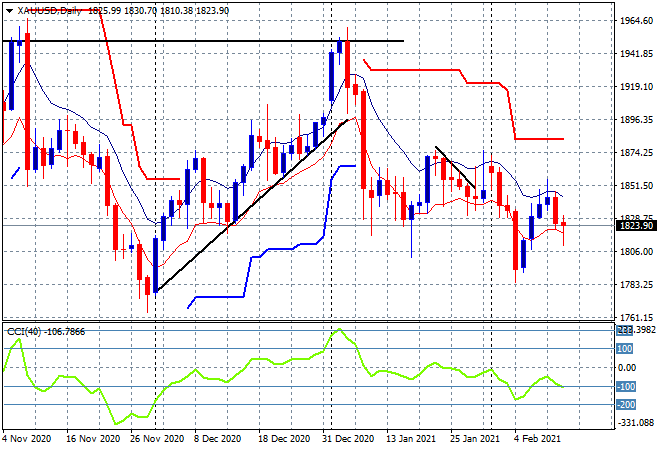Click the 25 Jan 2021 date label
Image resolution: width=660 pixels, height=450 pixels.
click(x=475, y=439)
